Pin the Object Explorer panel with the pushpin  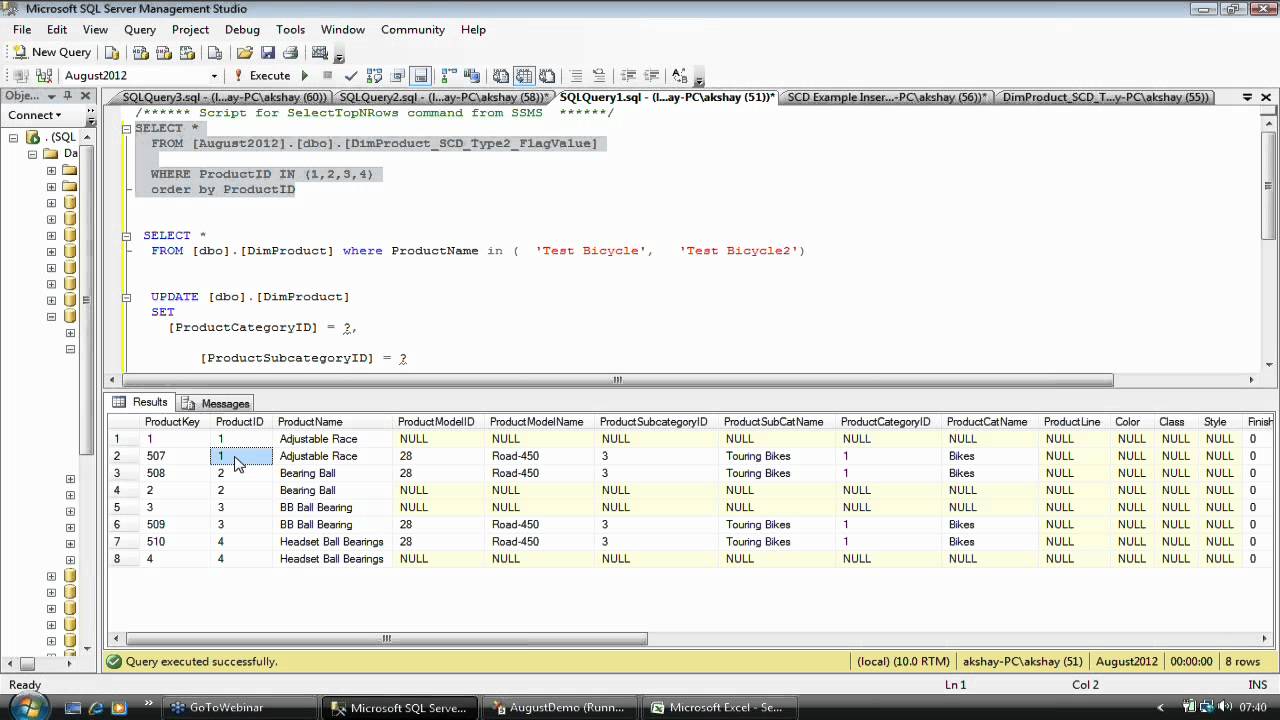68,96
